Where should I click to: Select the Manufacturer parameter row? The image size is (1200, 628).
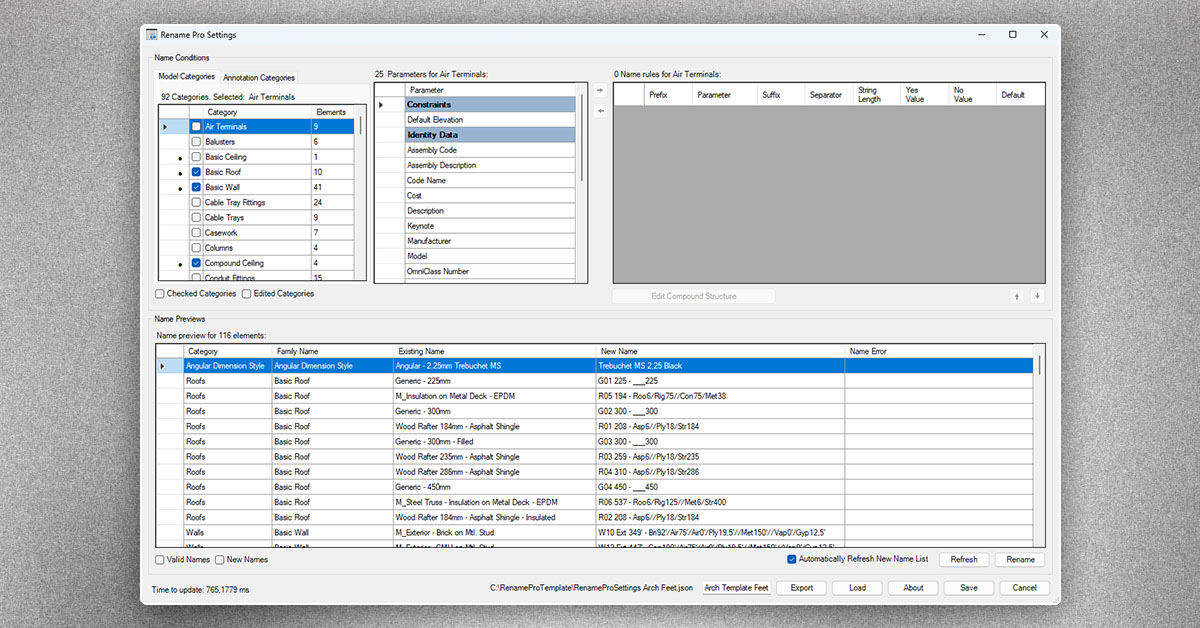[x=476, y=241]
